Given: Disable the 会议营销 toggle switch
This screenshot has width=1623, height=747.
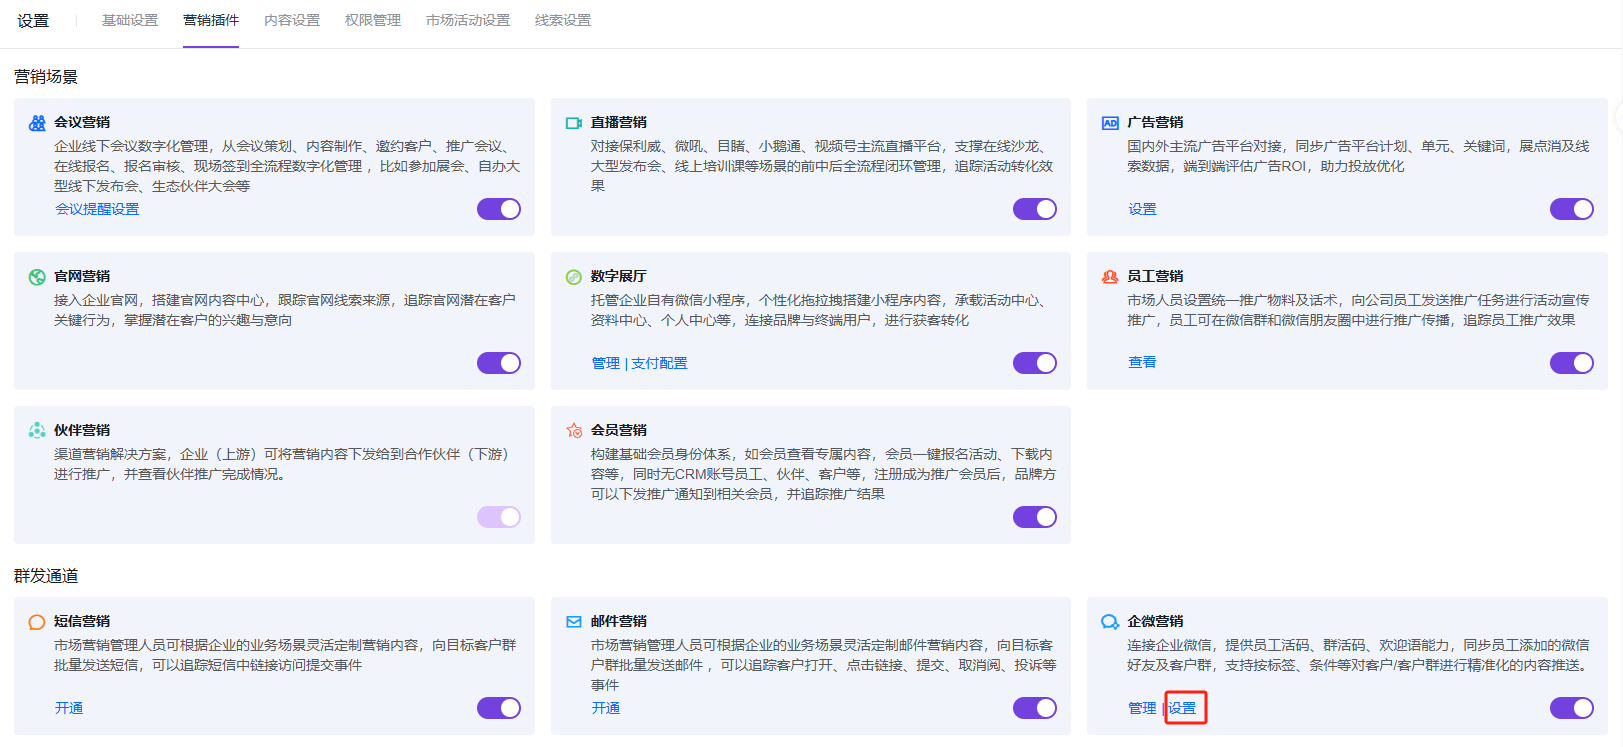Looking at the screenshot, I should (x=499, y=209).
